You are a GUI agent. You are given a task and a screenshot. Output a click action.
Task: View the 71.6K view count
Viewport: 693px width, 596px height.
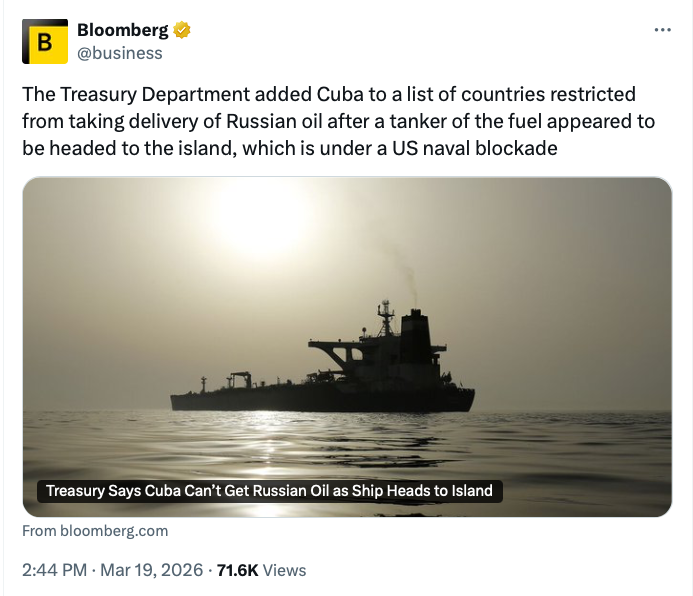point(237,570)
